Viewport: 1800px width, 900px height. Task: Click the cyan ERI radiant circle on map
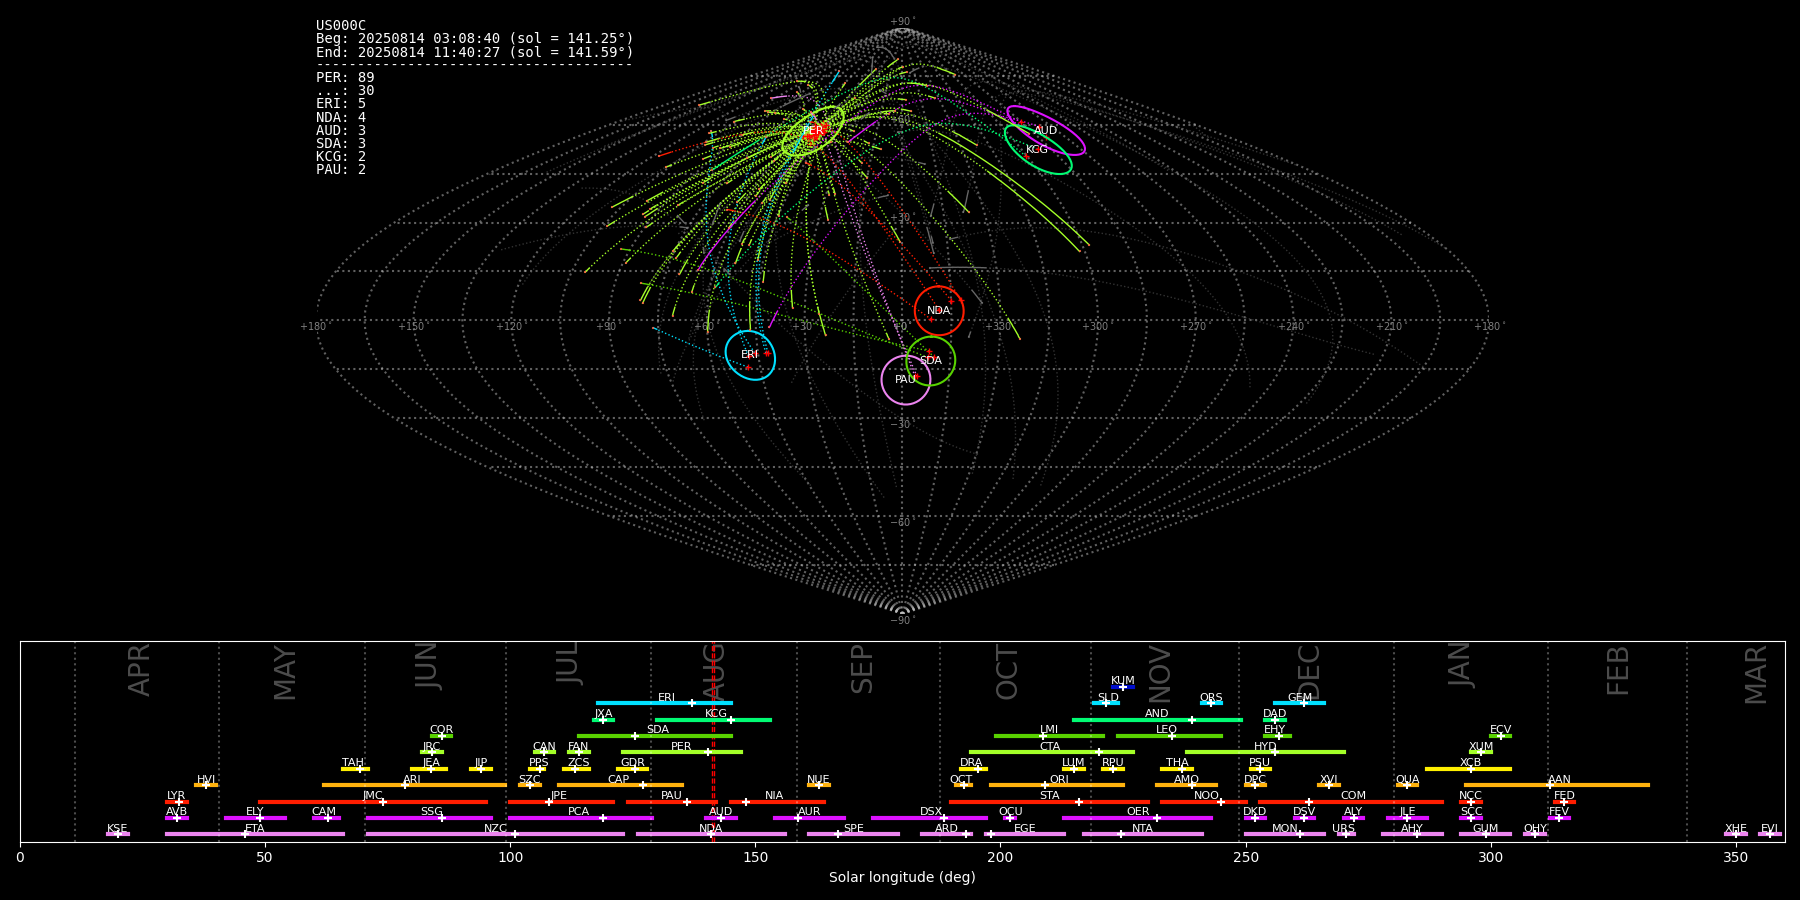[750, 355]
